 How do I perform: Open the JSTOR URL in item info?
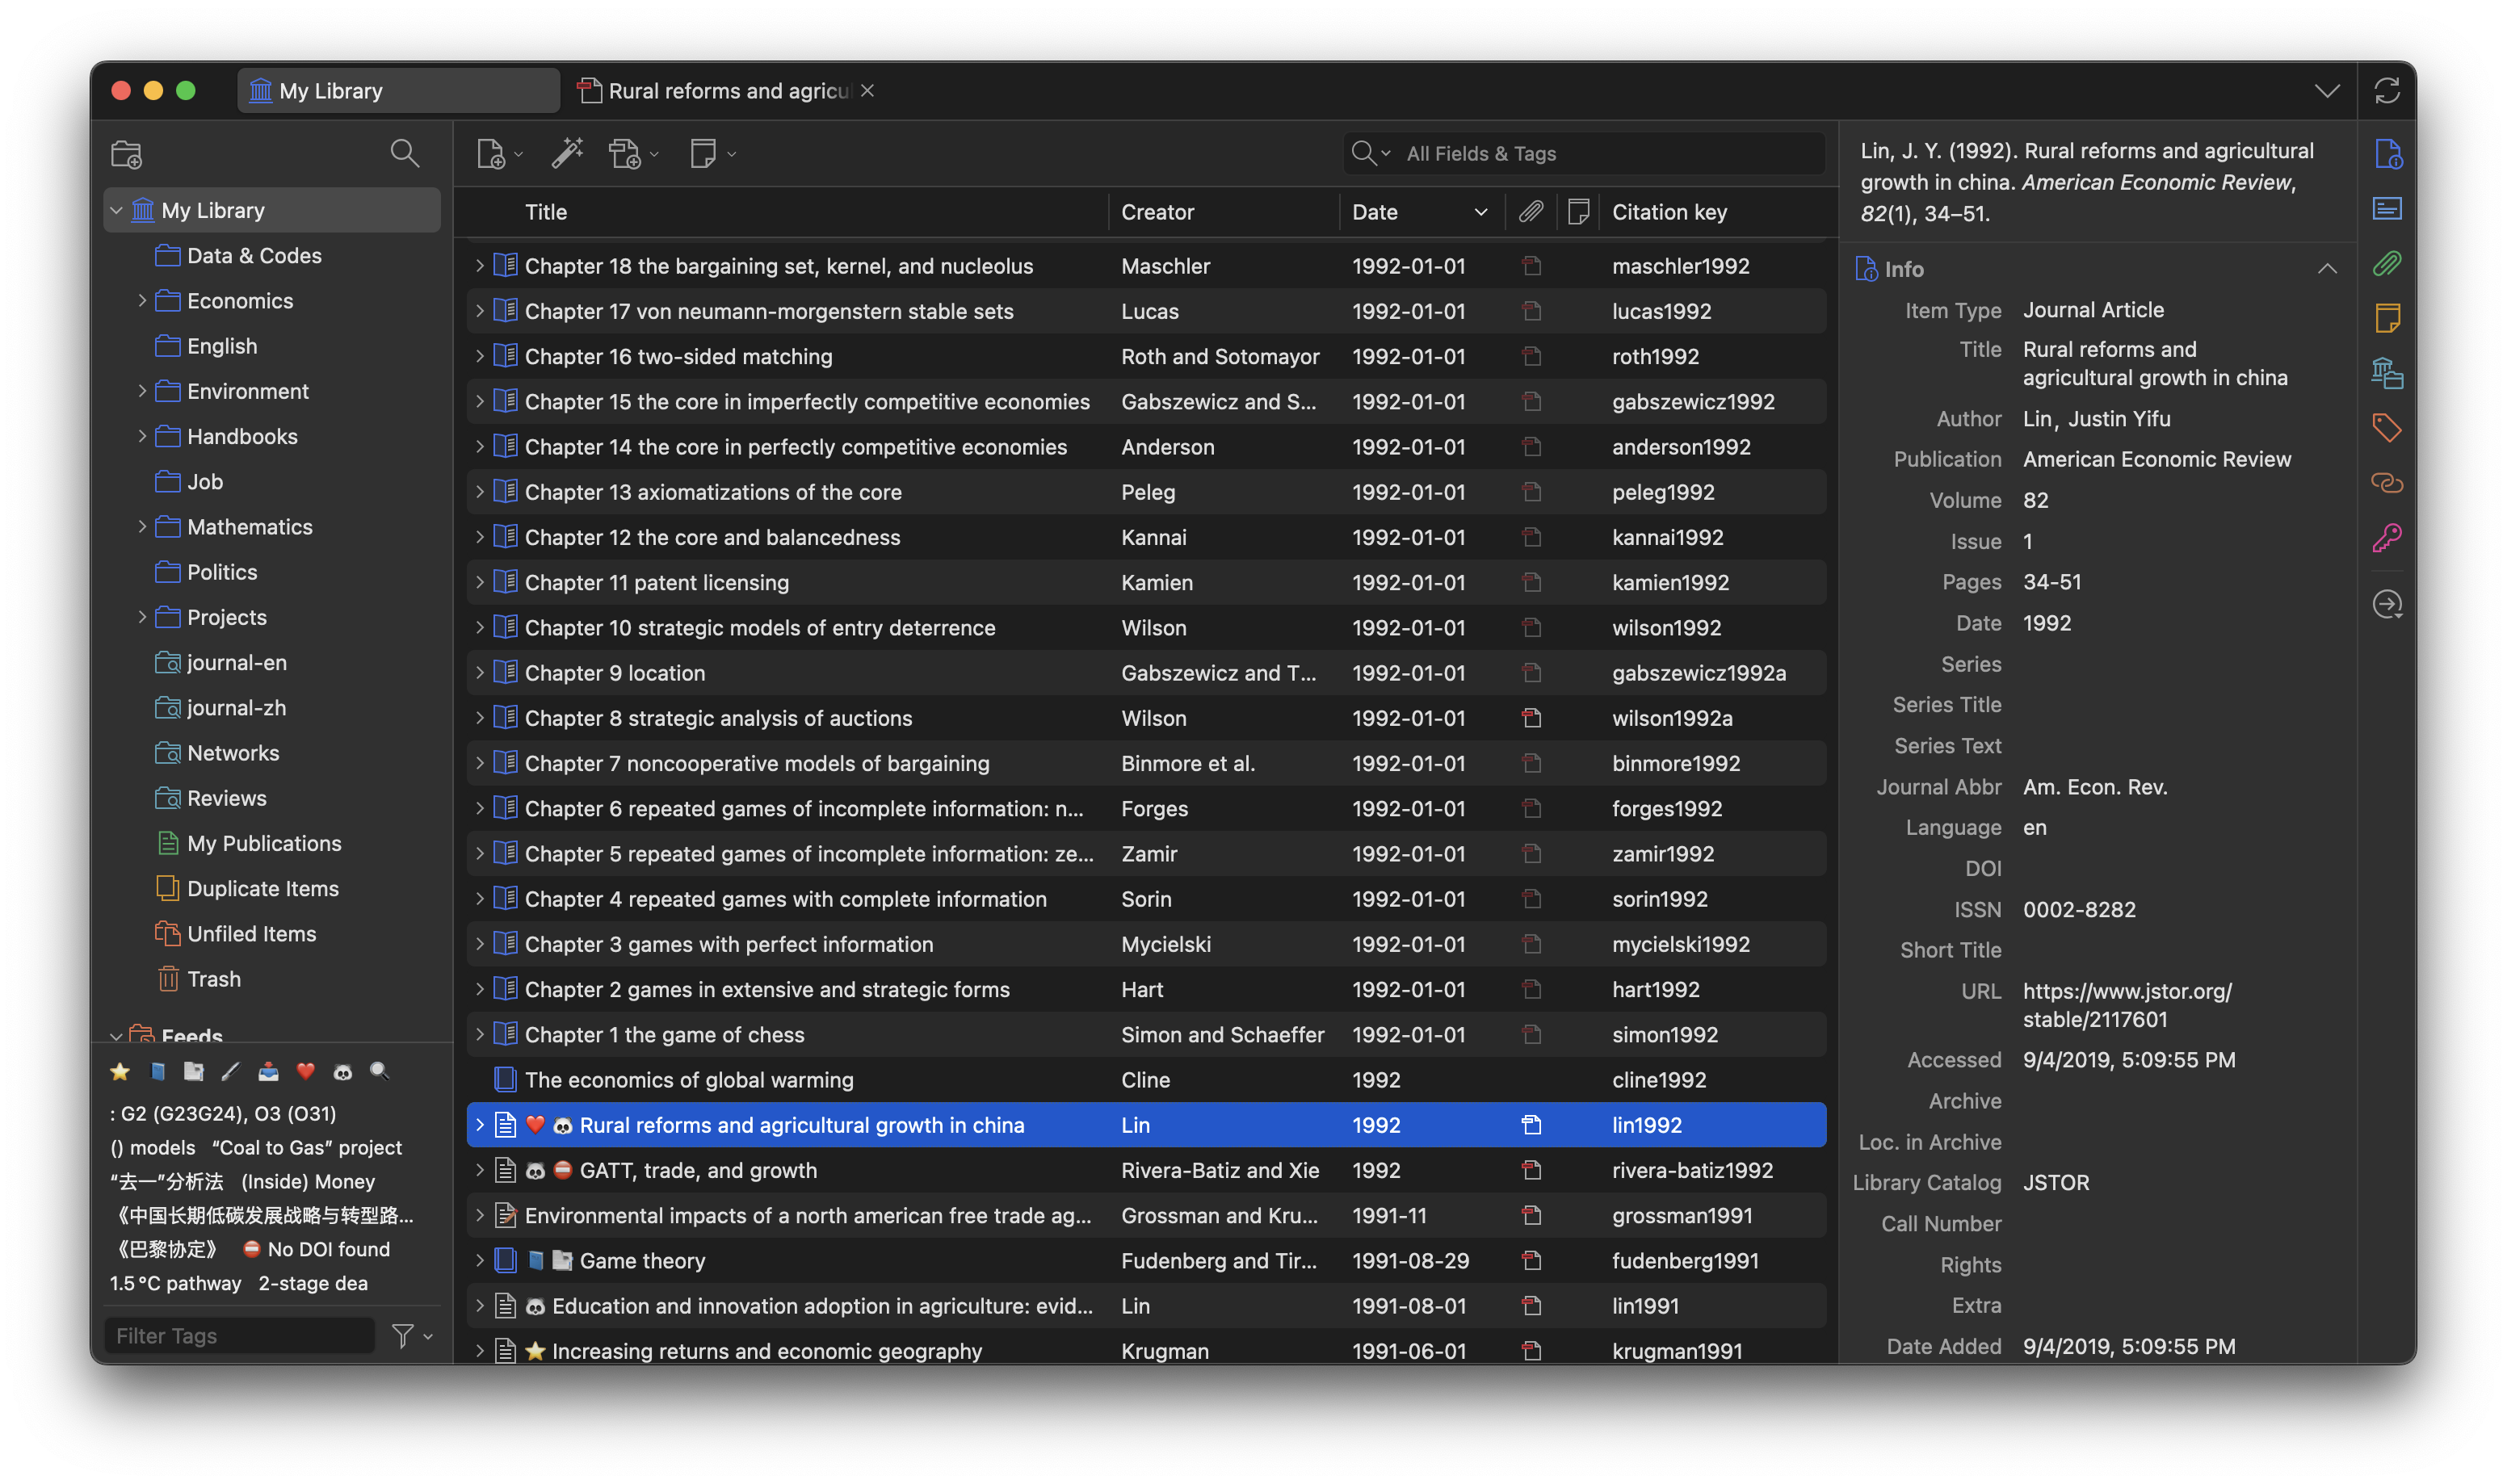[x=2126, y=1005]
